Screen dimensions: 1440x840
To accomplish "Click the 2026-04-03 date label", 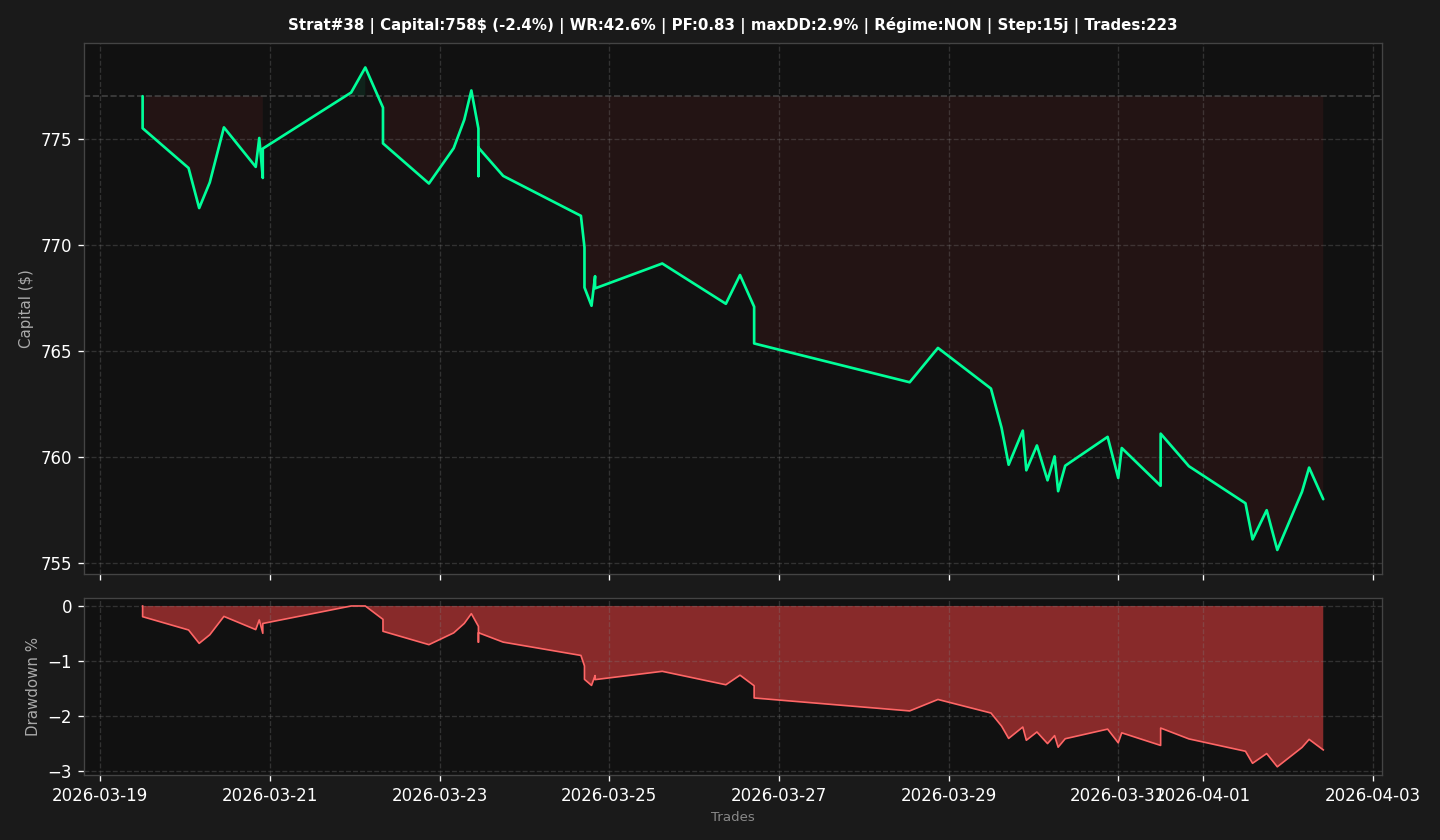I will point(1373,795).
